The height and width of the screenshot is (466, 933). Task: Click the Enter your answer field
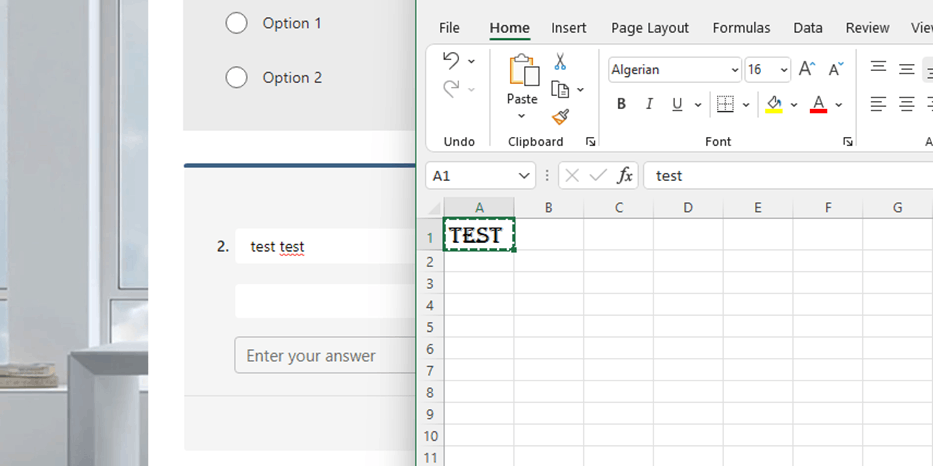pyautogui.click(x=325, y=355)
